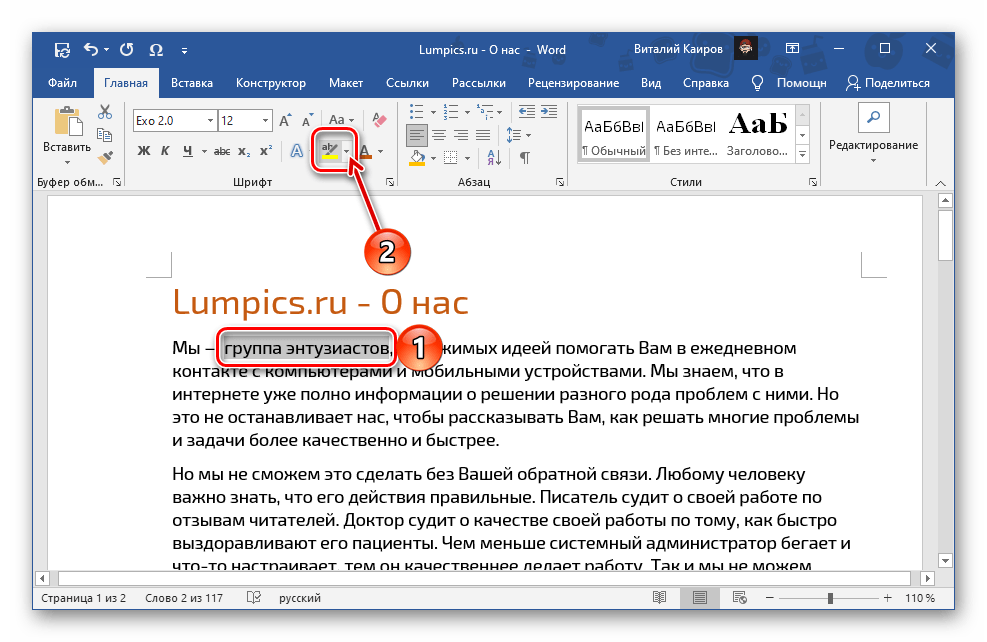Collapse the ribbon with the caret
The height and width of the screenshot is (642, 987).
(x=940, y=183)
